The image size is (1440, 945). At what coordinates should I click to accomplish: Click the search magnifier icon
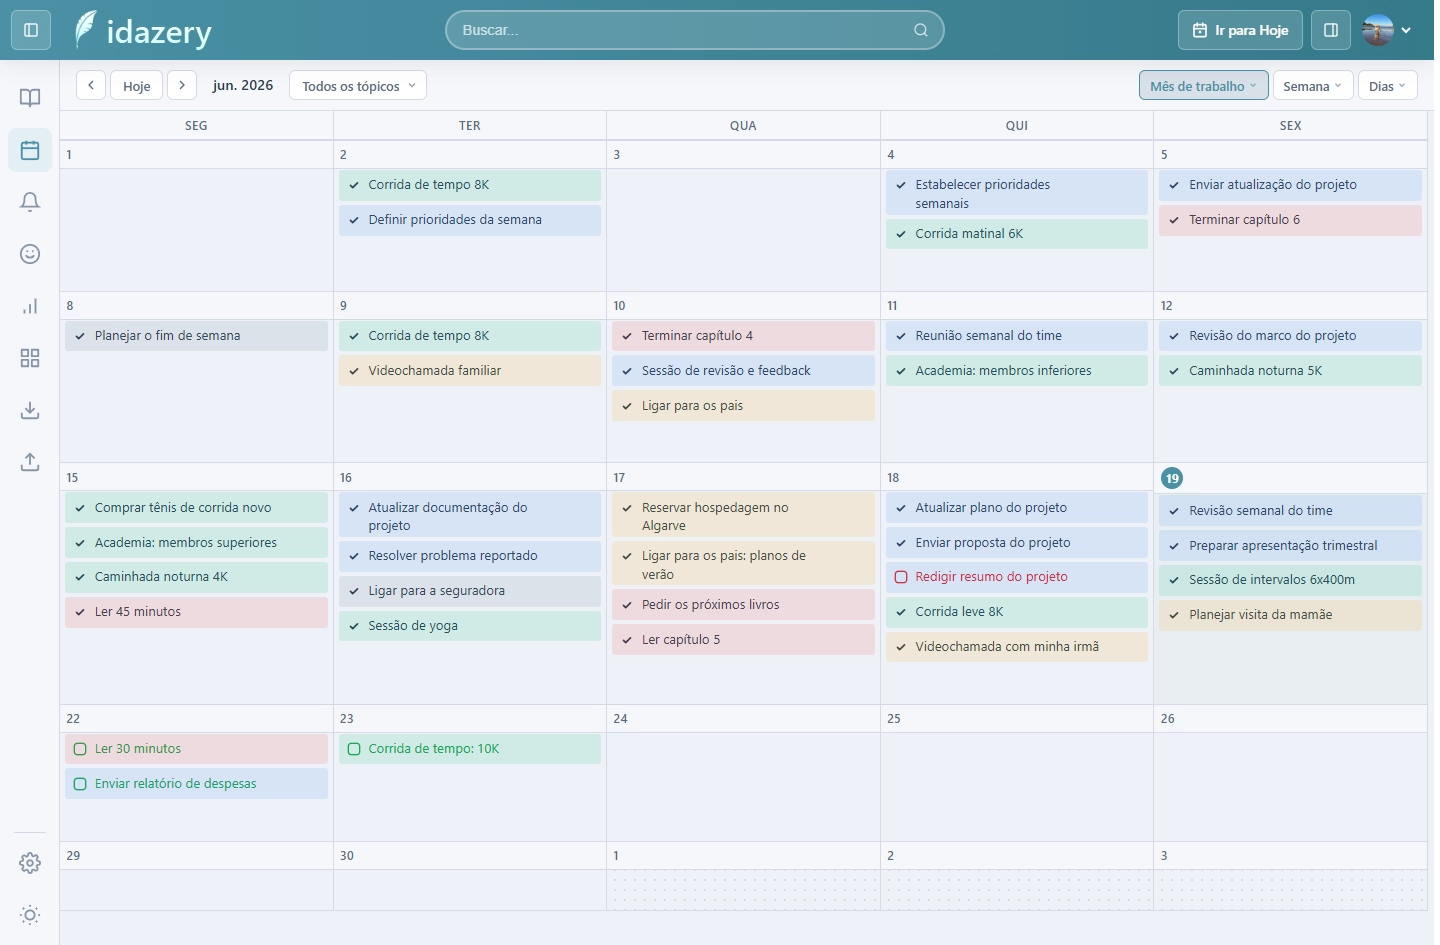click(x=921, y=30)
